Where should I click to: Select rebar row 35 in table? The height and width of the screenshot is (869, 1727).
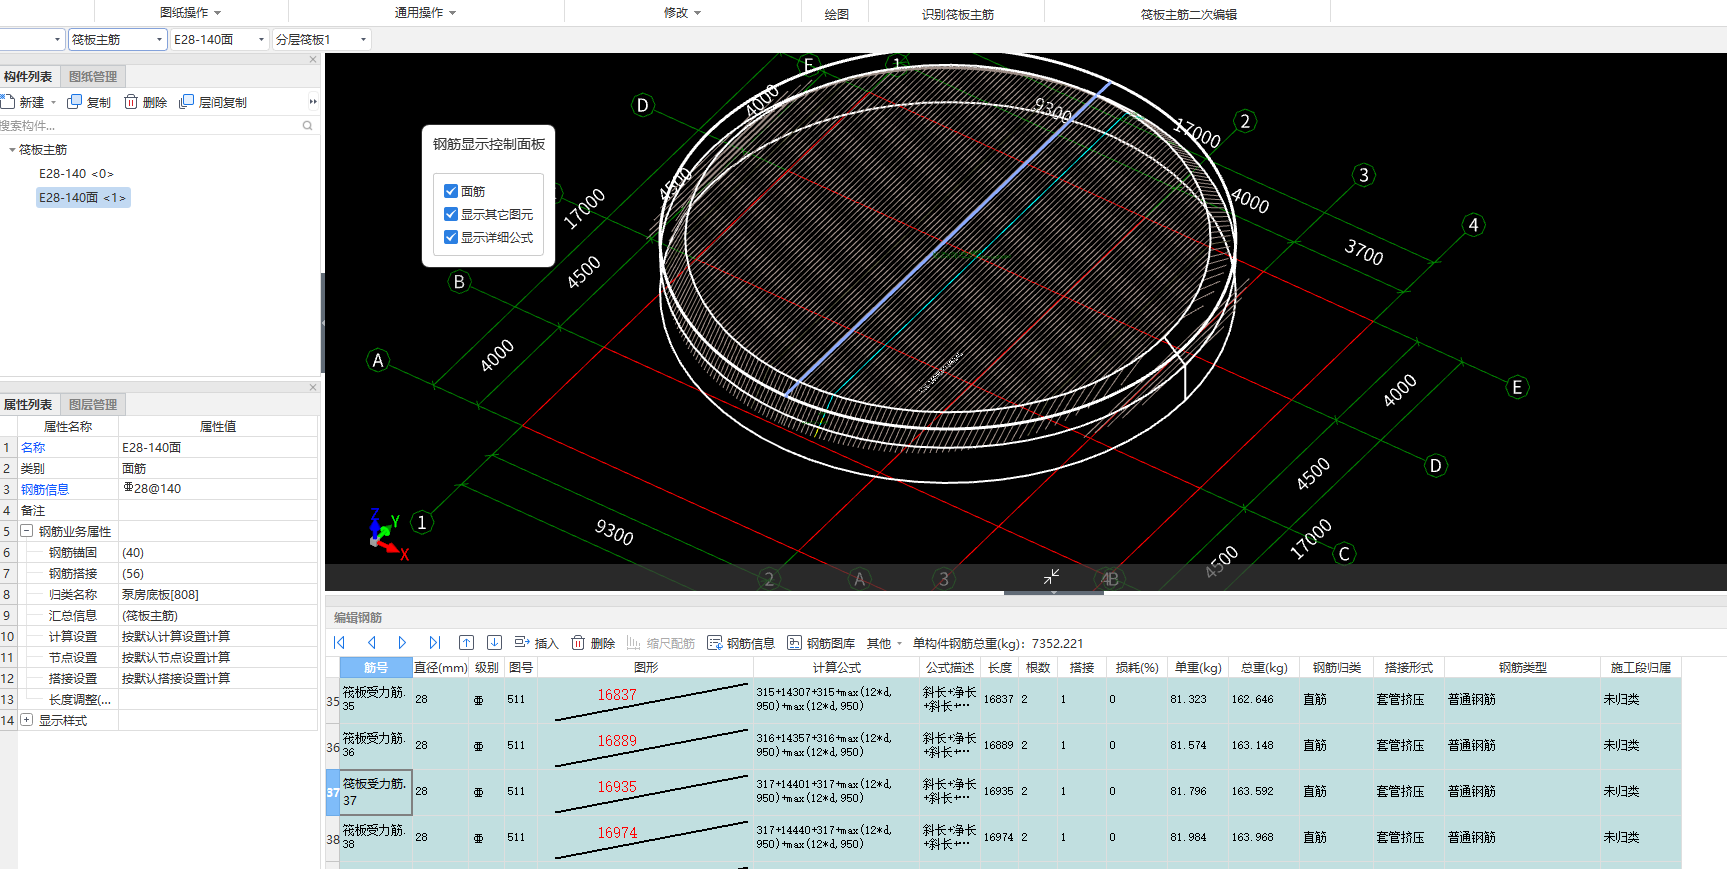pos(333,701)
